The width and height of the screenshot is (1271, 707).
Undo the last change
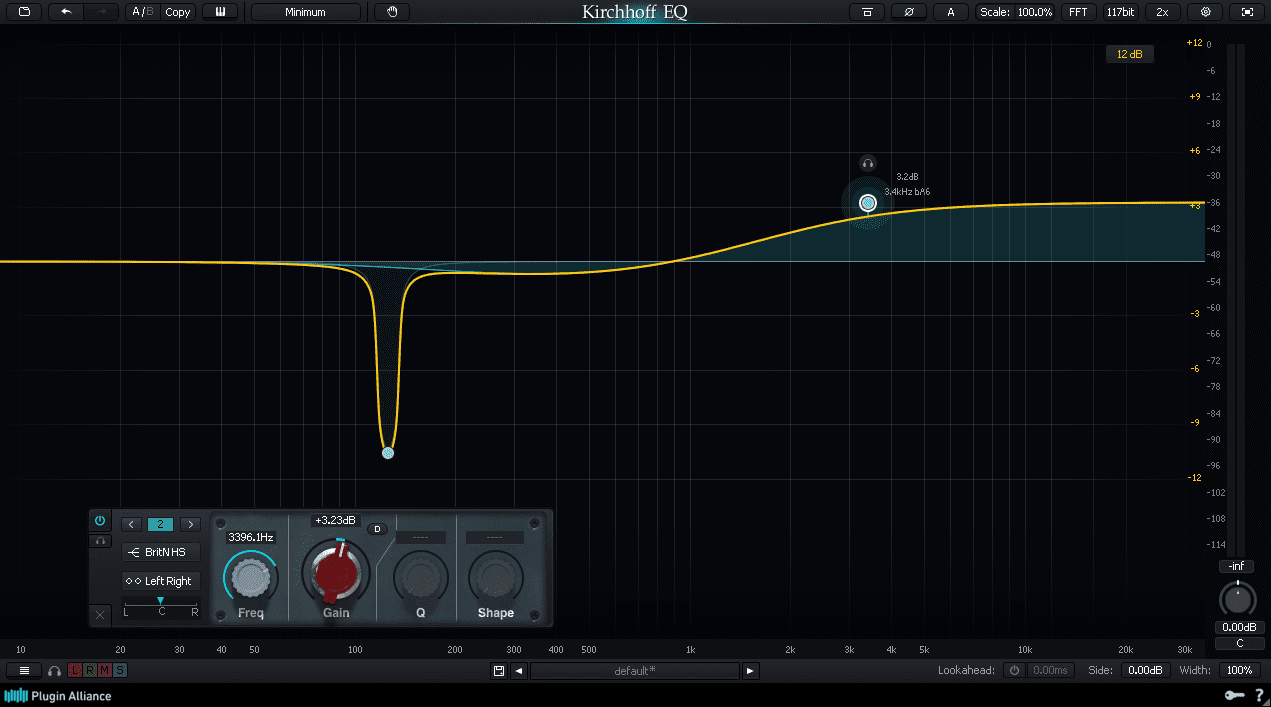tap(66, 12)
